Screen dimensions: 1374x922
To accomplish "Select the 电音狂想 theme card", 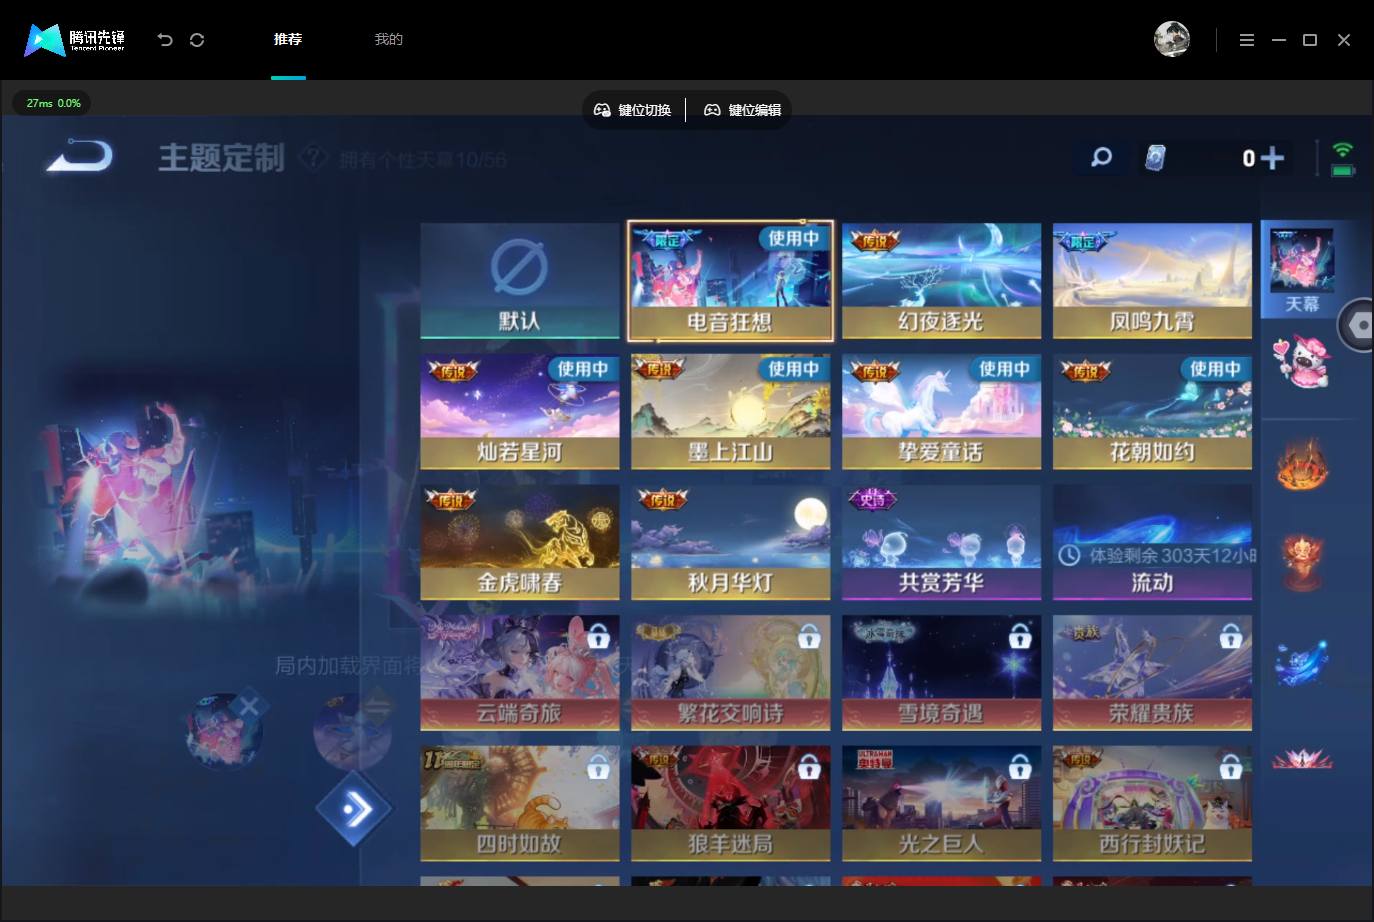I will [x=730, y=281].
